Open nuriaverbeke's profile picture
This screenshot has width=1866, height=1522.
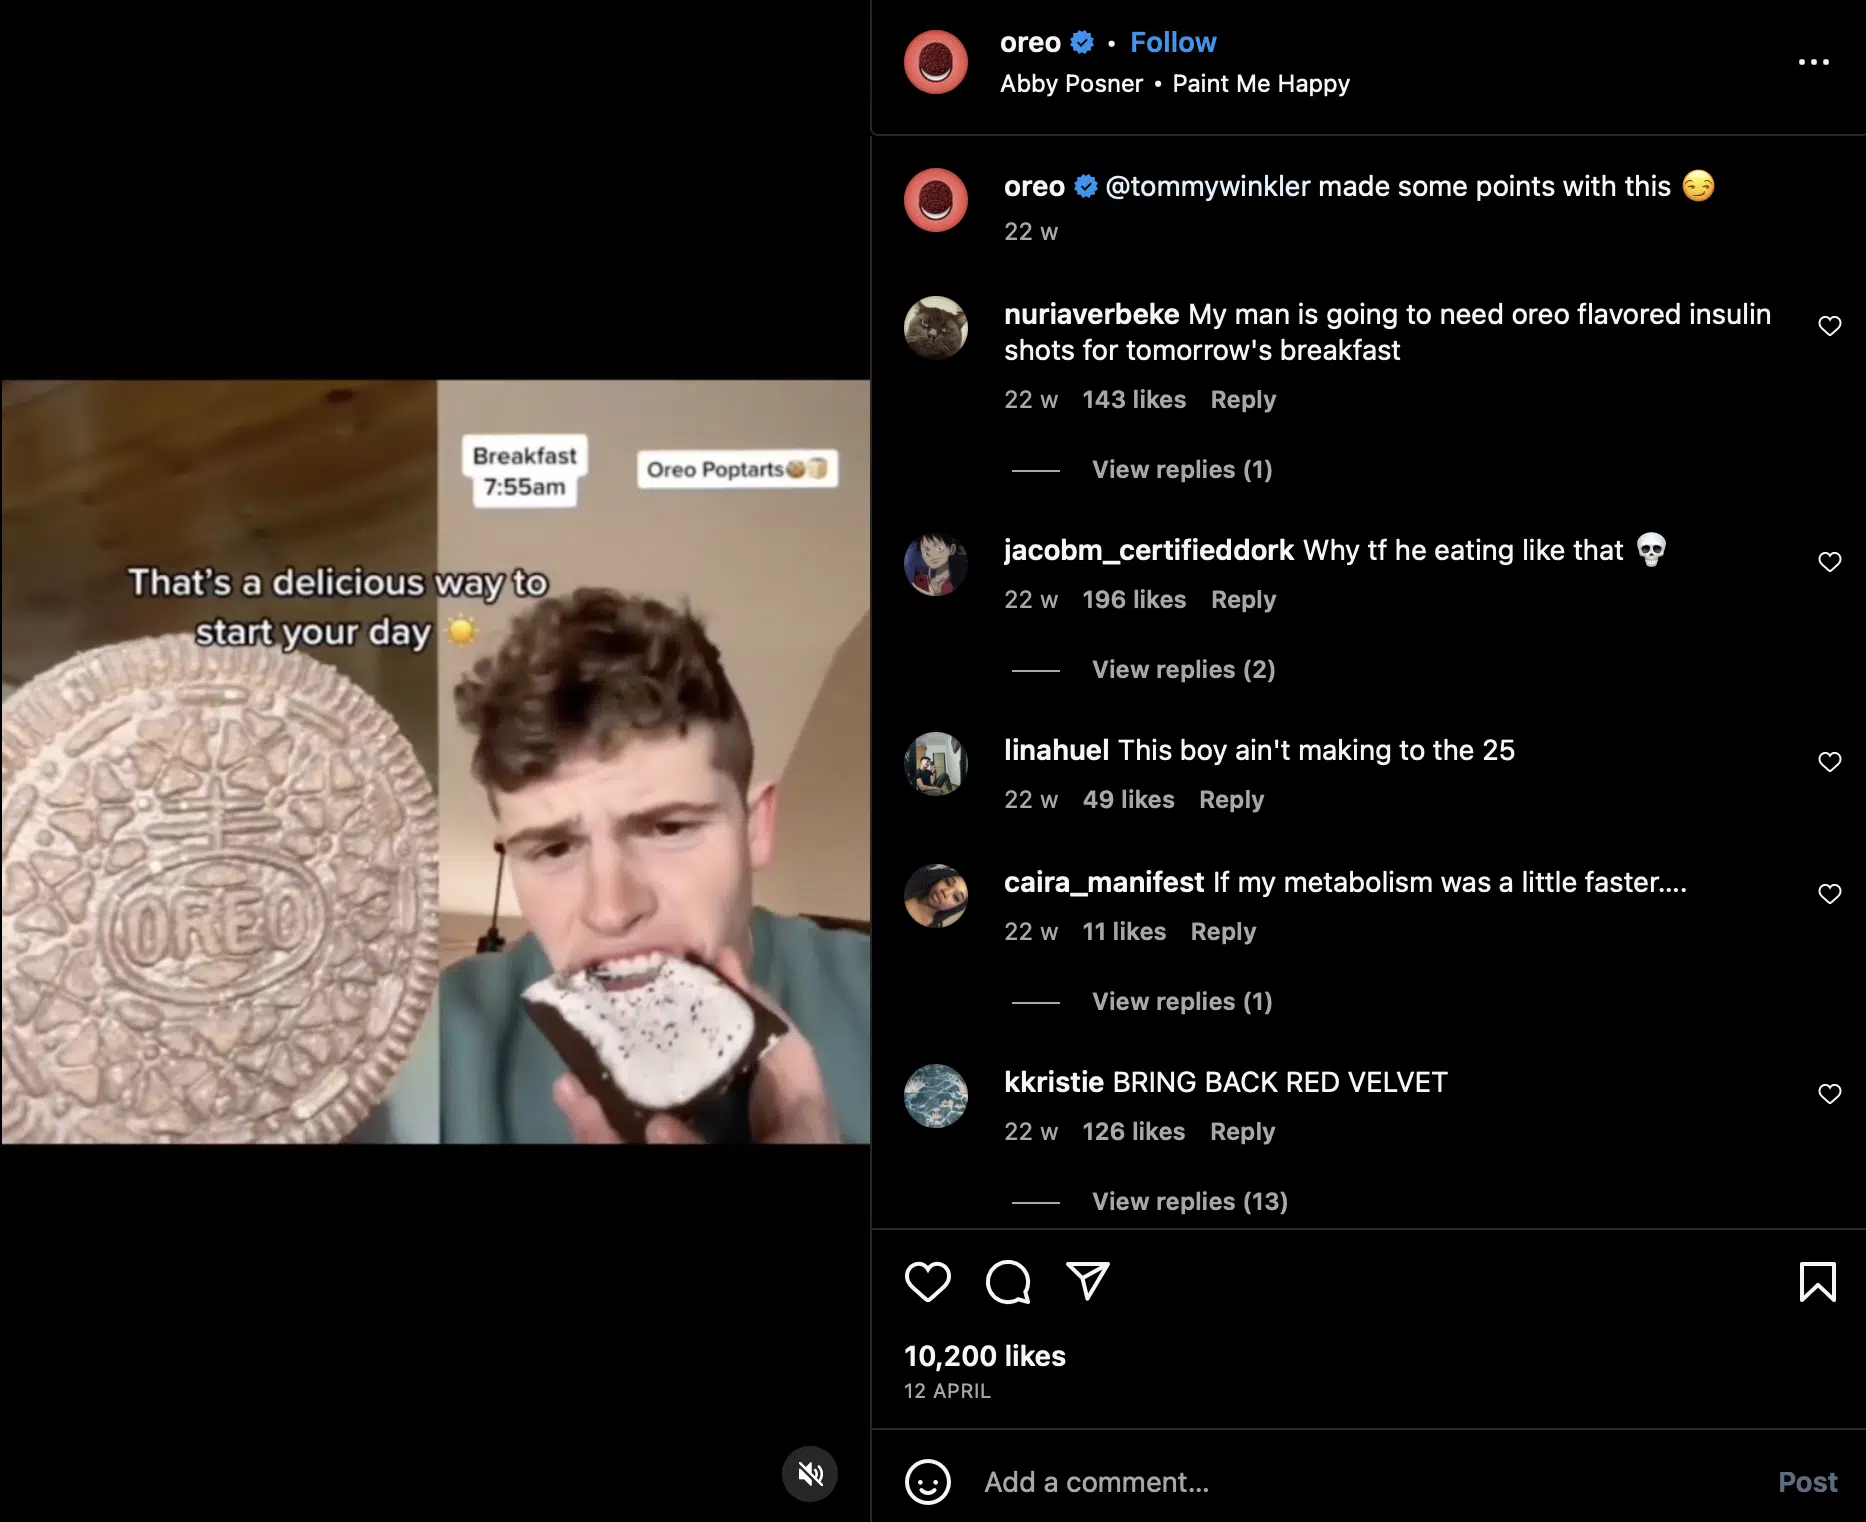[935, 328]
